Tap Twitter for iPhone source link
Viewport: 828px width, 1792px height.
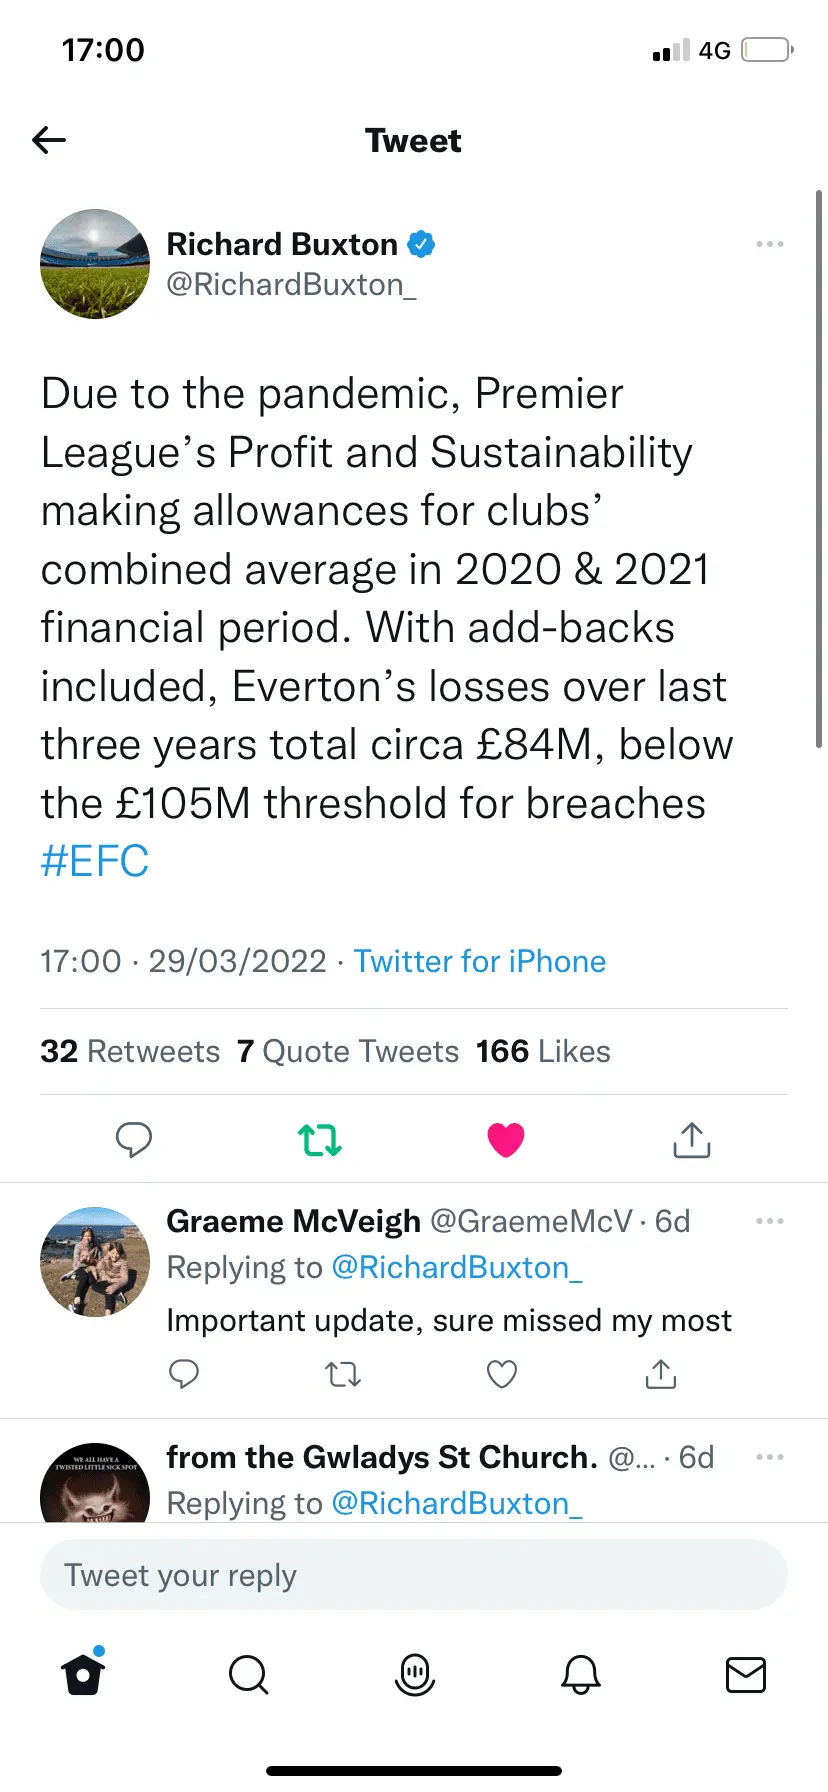pyautogui.click(x=480, y=961)
